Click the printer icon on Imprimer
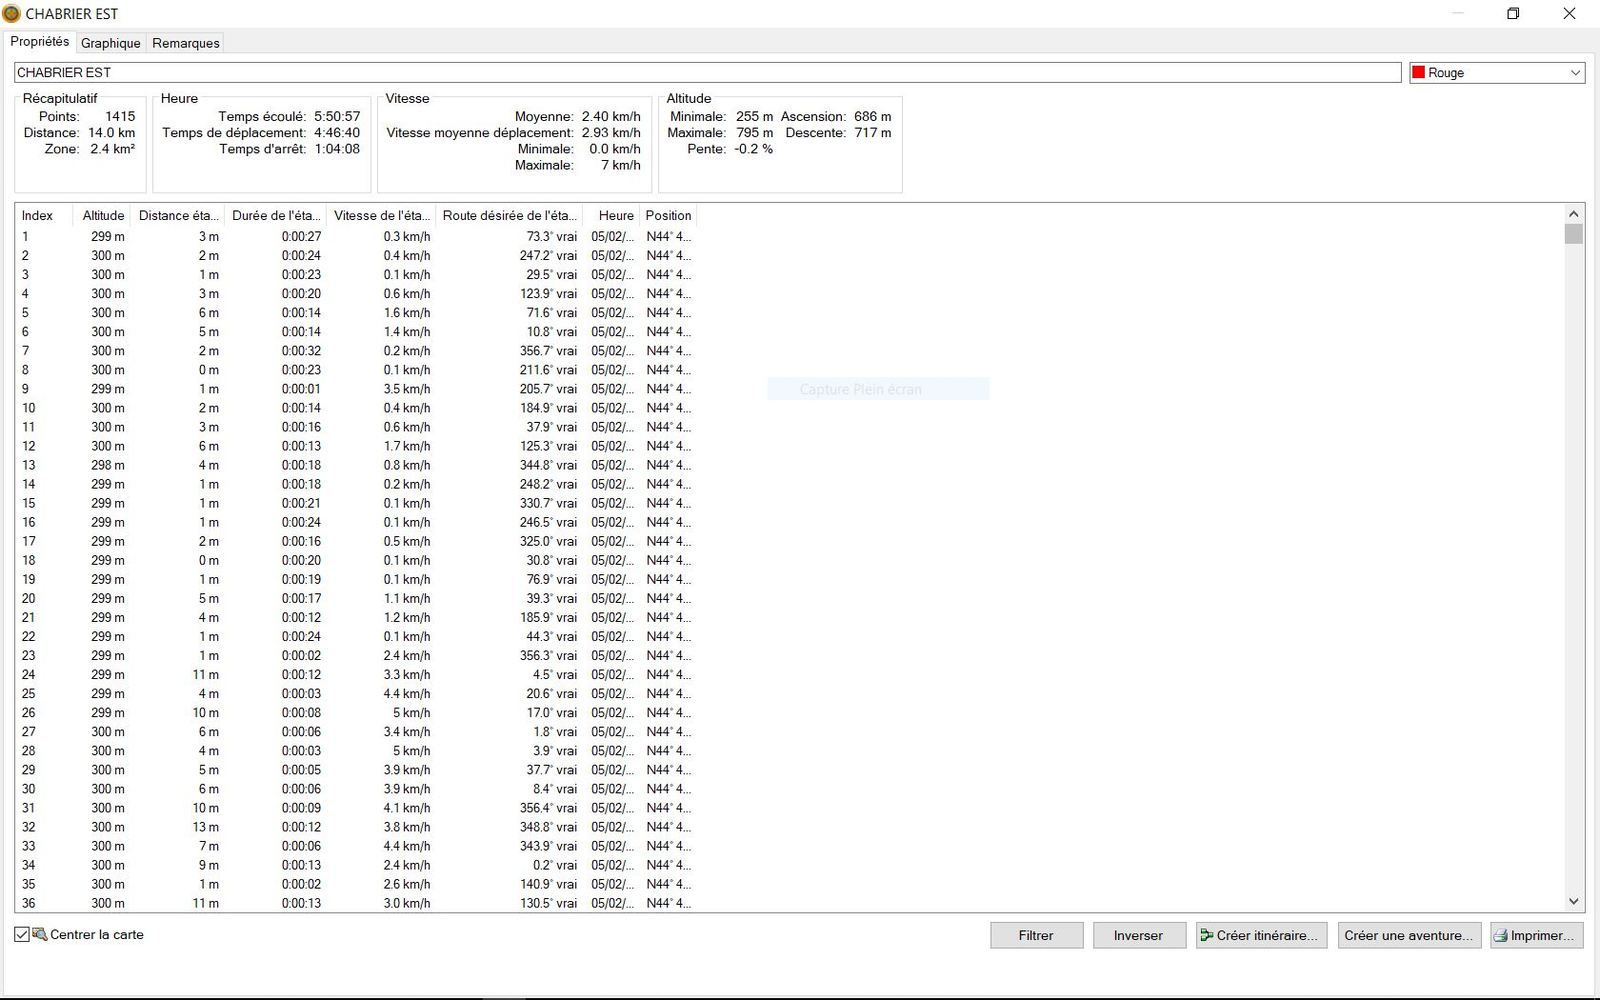 pos(1501,936)
